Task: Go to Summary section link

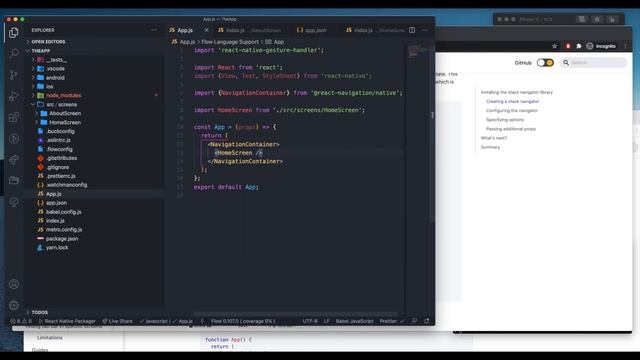Action: point(490,147)
